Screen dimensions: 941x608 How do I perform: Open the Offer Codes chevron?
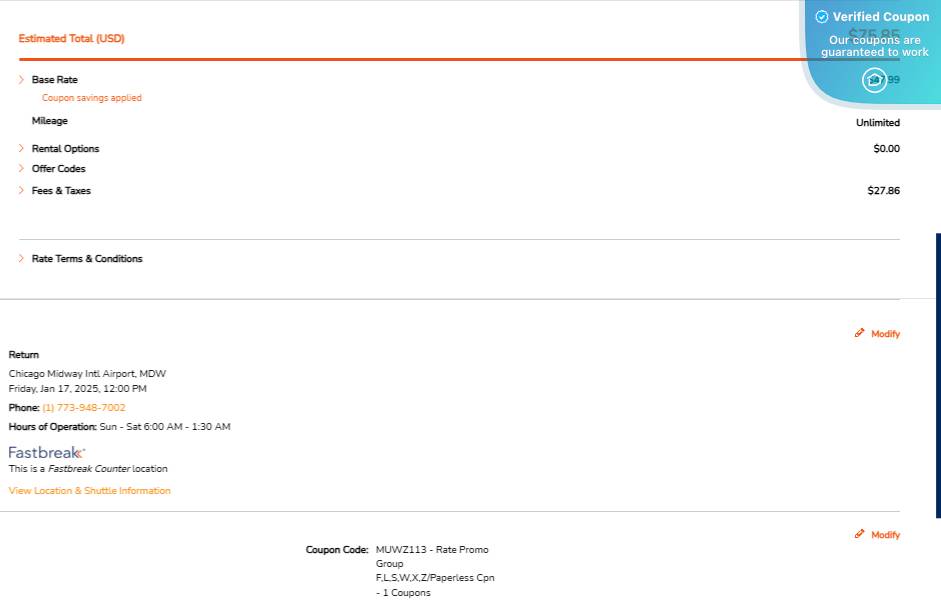point(21,169)
